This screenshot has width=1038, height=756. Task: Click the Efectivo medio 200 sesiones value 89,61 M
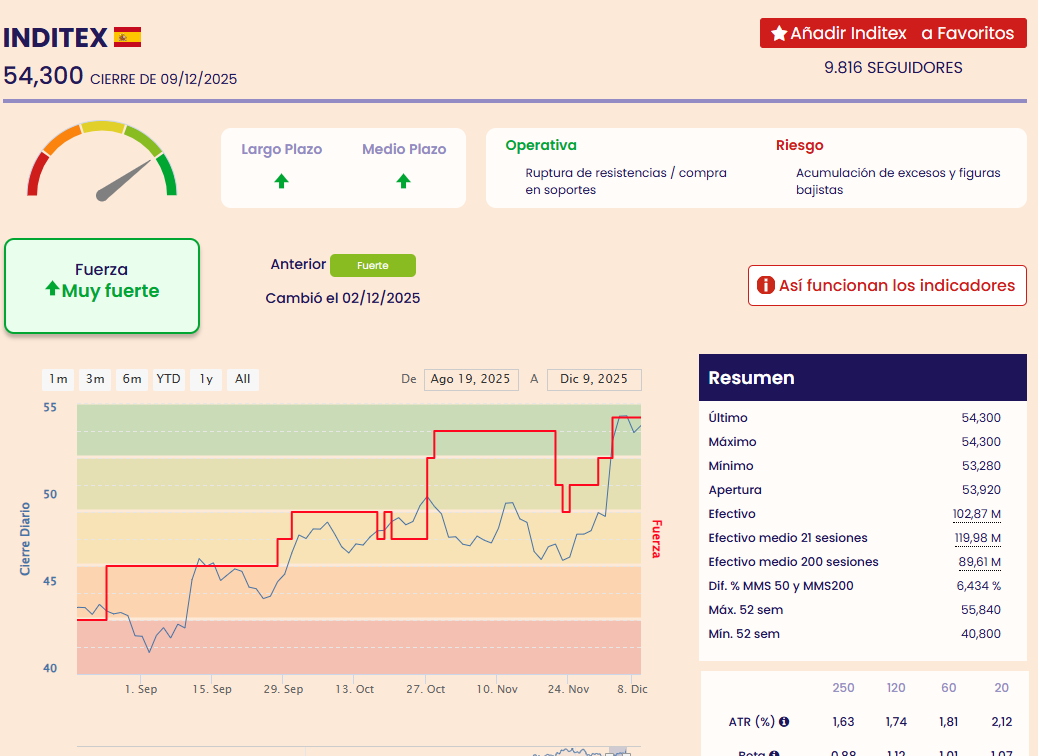pos(979,561)
